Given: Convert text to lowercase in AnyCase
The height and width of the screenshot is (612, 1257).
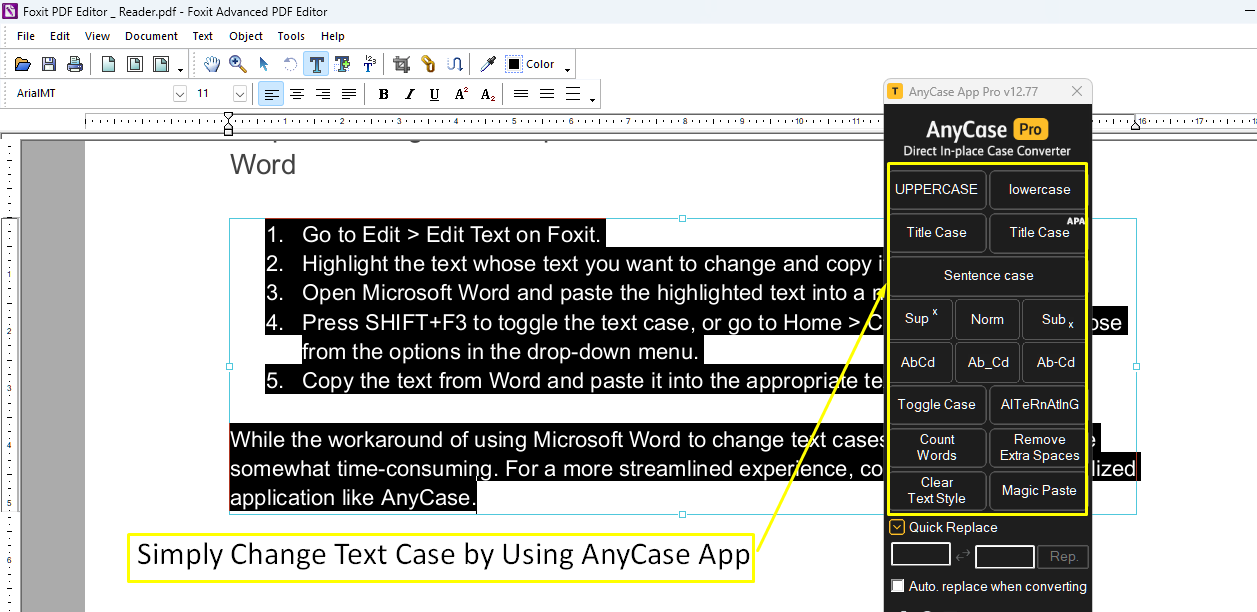Looking at the screenshot, I should [1039, 189].
